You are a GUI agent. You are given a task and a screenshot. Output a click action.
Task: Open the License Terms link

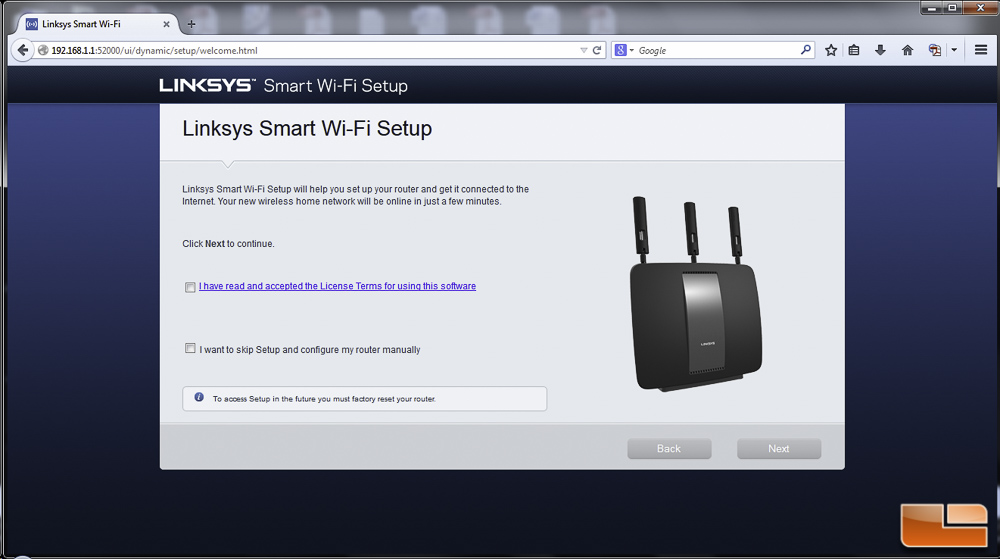point(337,286)
